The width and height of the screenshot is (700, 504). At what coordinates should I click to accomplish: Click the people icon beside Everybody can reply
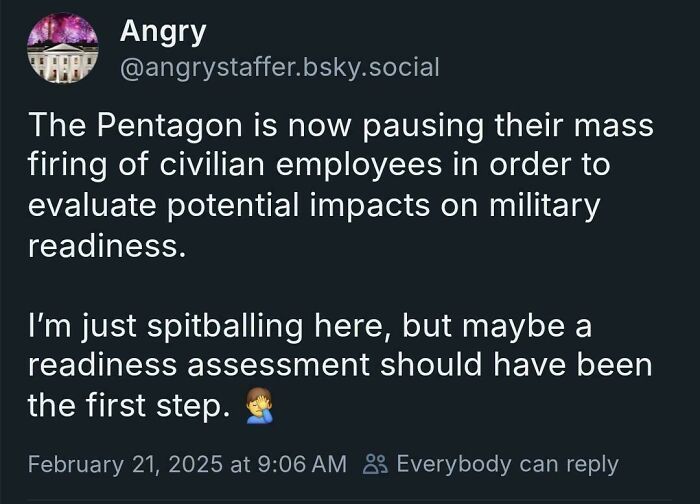(x=376, y=464)
